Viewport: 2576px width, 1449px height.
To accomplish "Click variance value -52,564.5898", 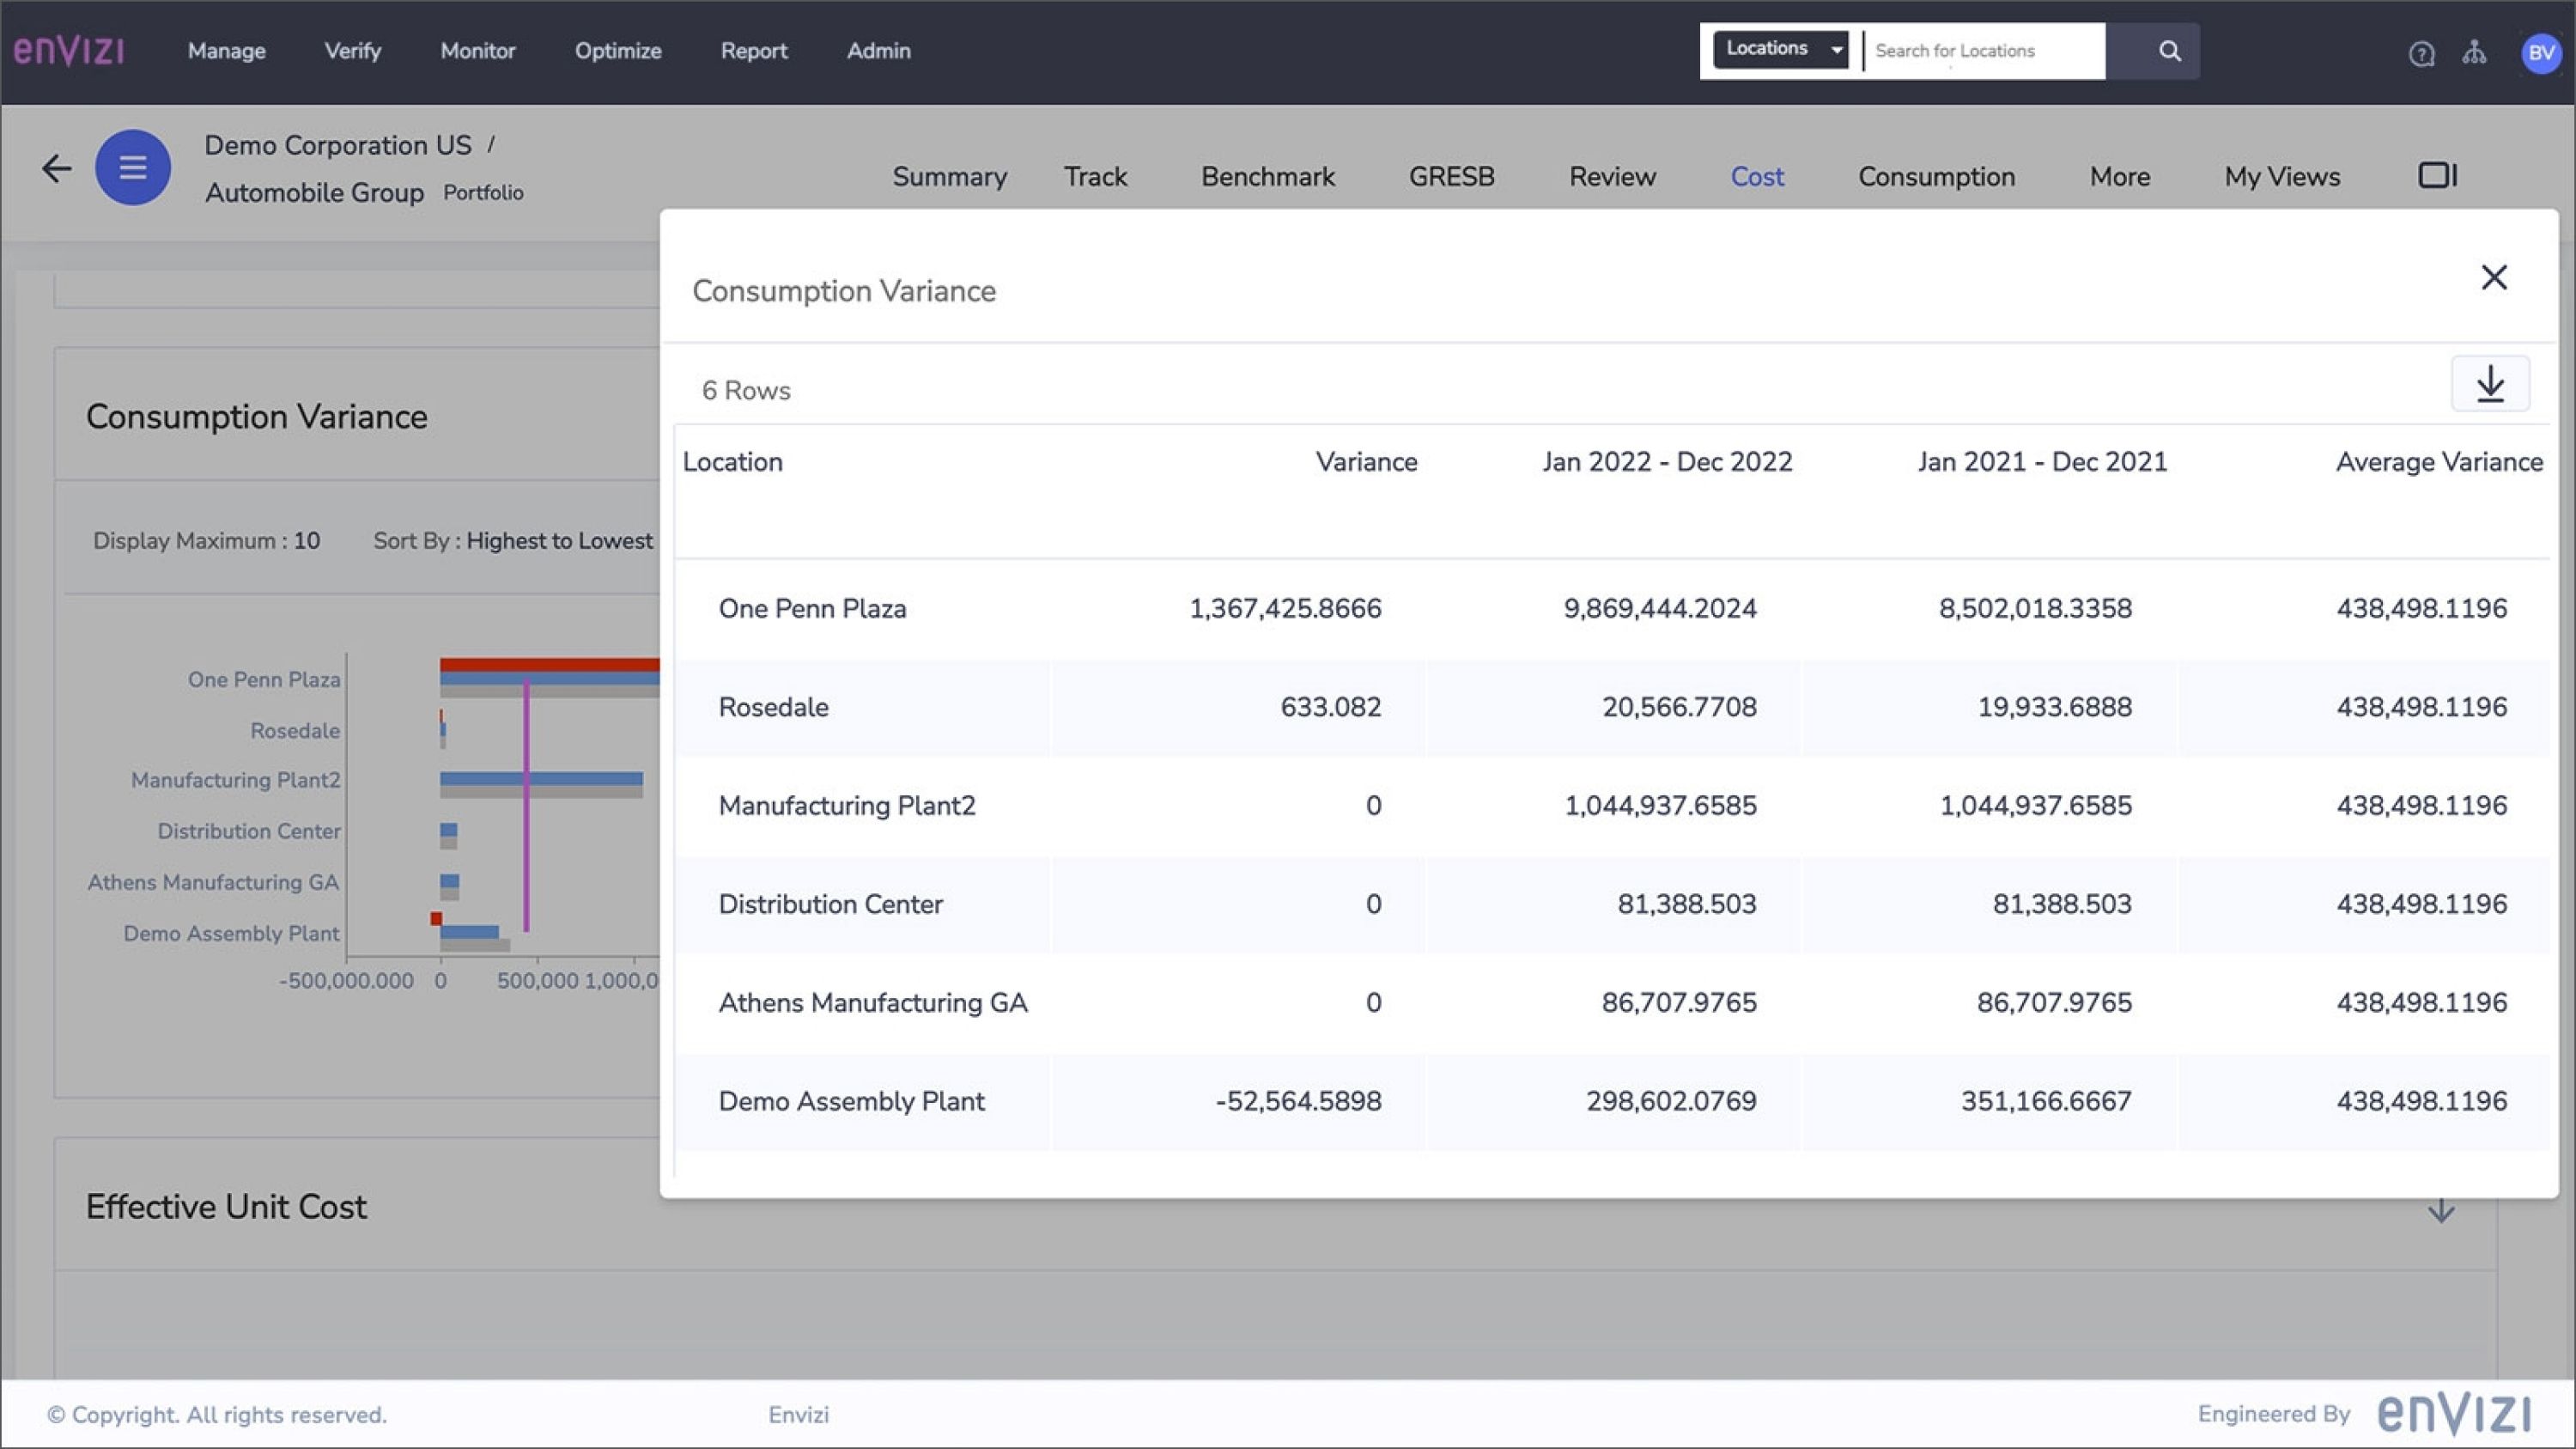I will point(1298,1101).
